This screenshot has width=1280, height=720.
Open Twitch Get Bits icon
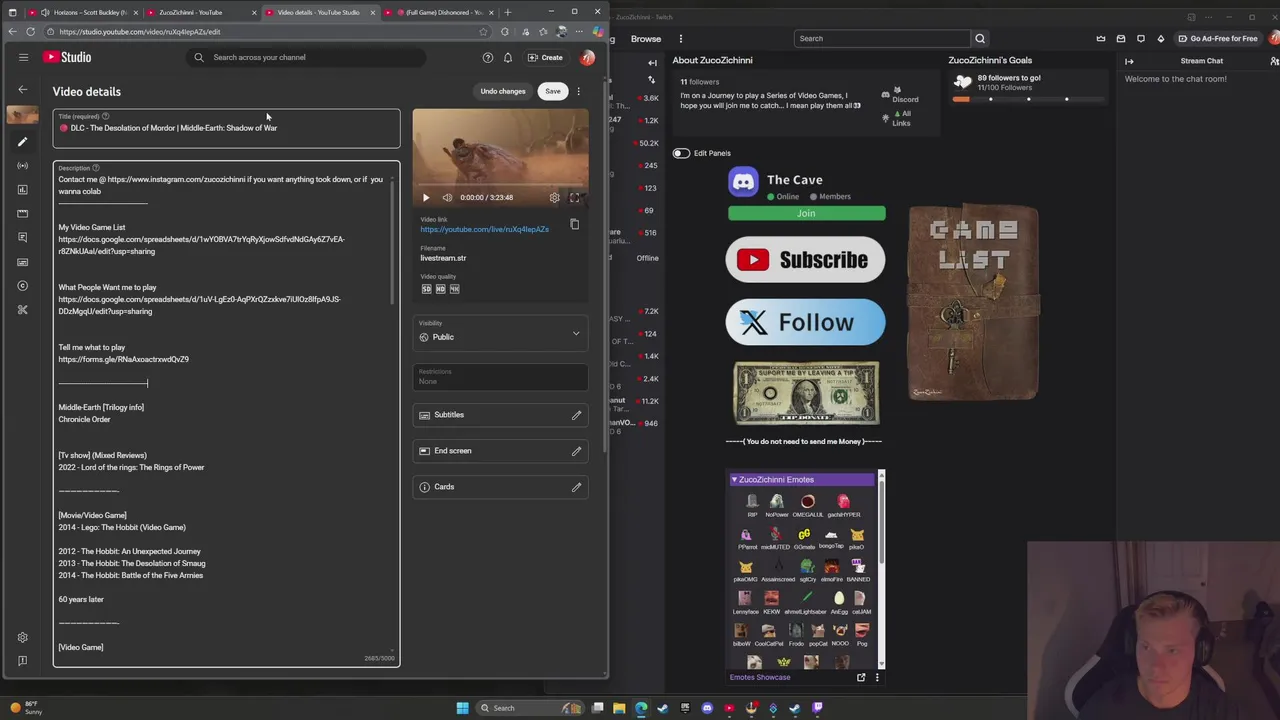tap(1161, 39)
